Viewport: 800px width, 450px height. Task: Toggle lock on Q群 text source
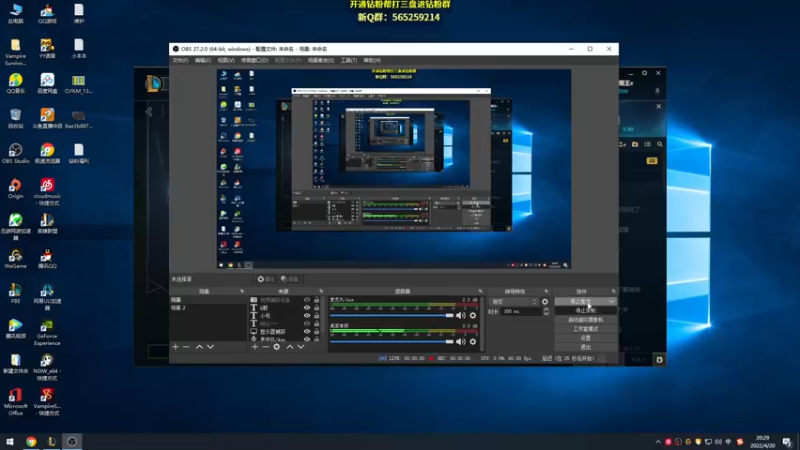316,308
